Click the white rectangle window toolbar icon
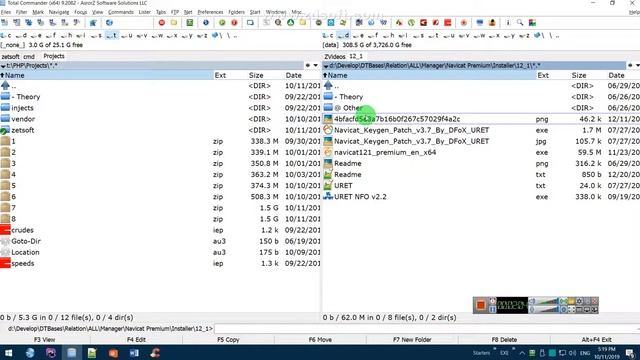Image resolution: width=640 pixels, height=360 pixels. pos(250,23)
